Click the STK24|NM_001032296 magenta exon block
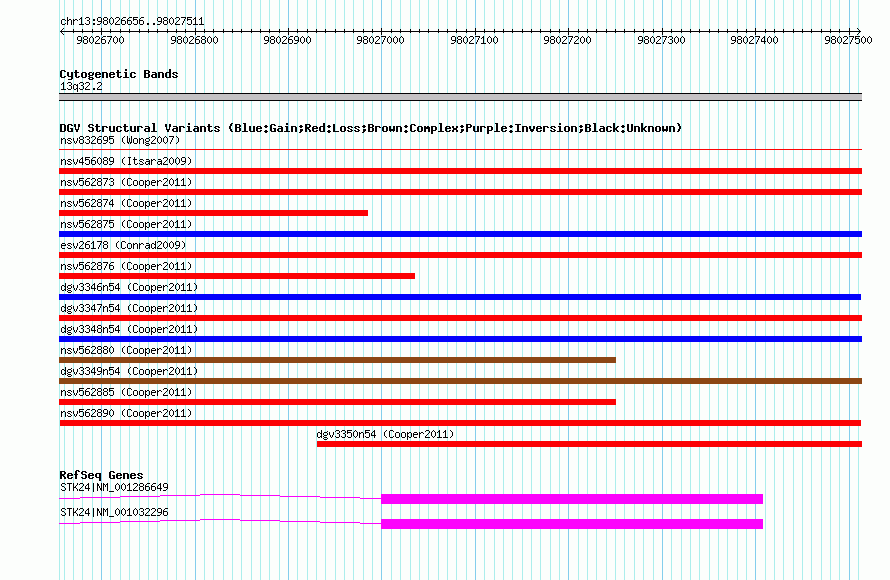The height and width of the screenshot is (580, 890). (572, 524)
